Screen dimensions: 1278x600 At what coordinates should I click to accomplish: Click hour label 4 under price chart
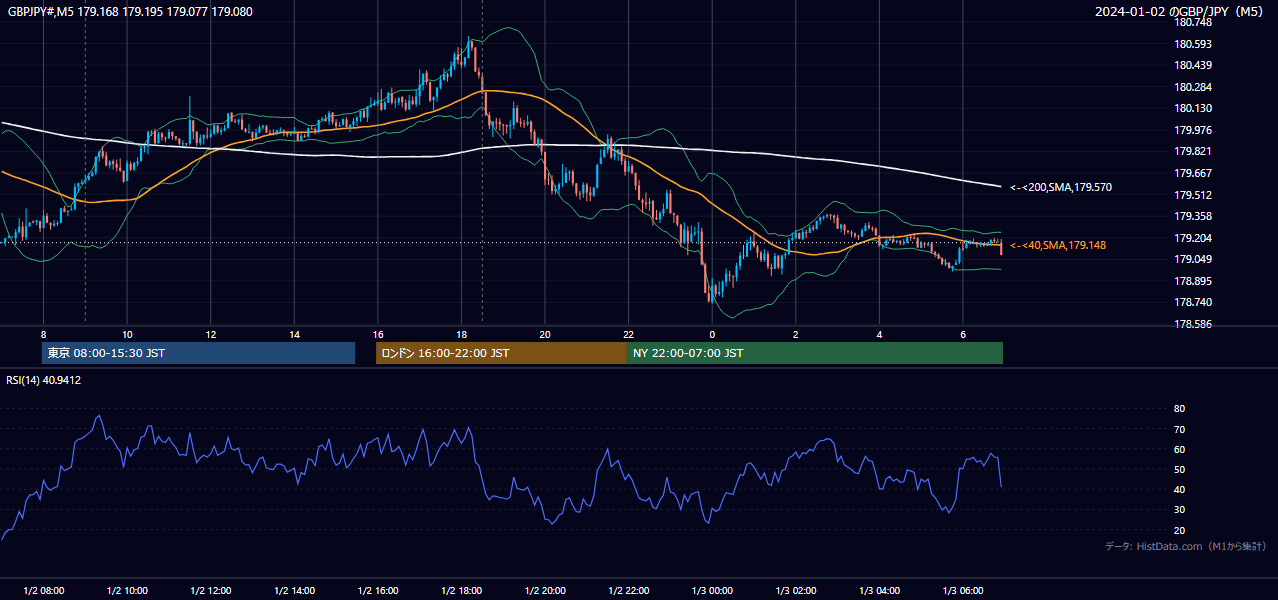pos(879,334)
